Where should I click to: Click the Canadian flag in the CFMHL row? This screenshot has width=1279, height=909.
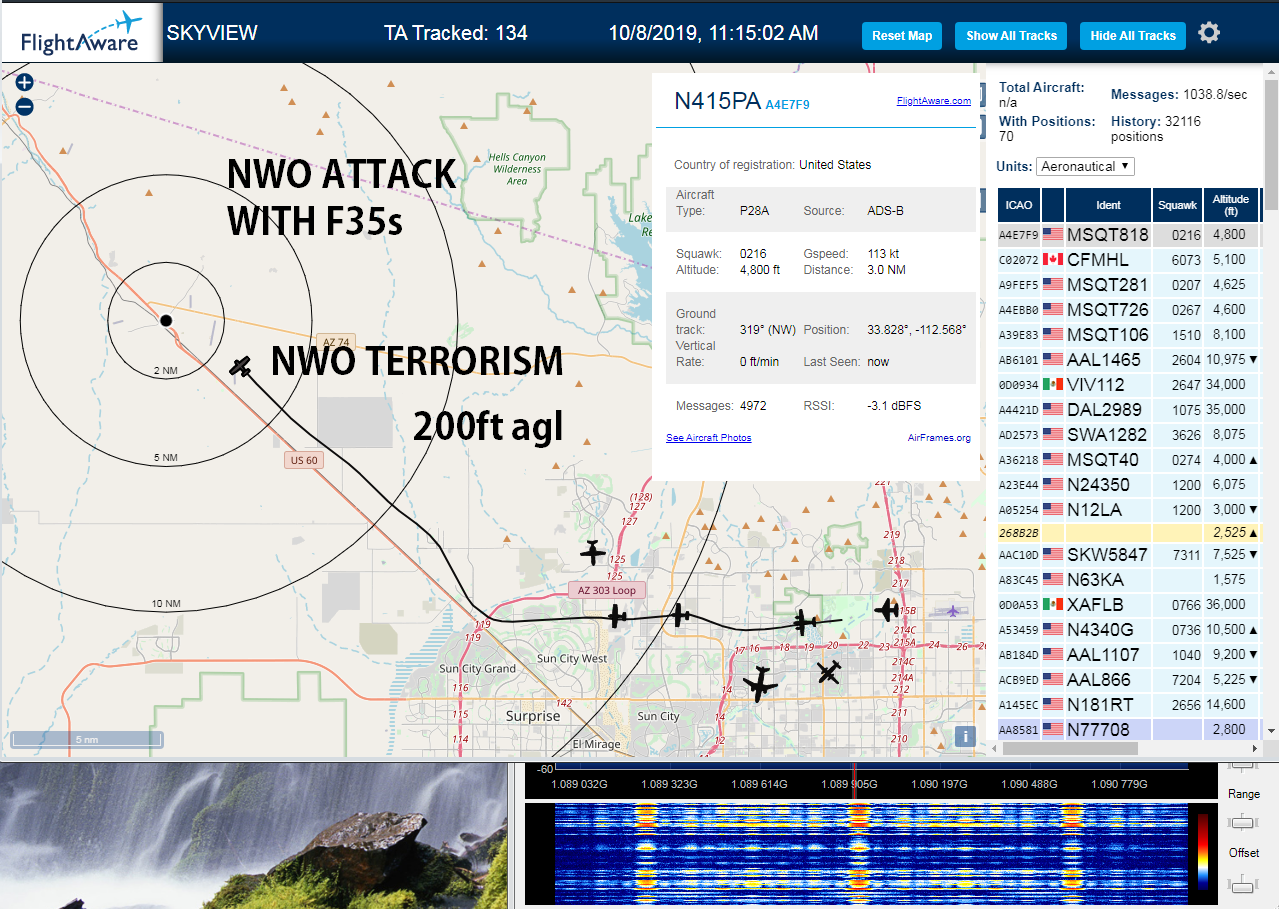1053,259
